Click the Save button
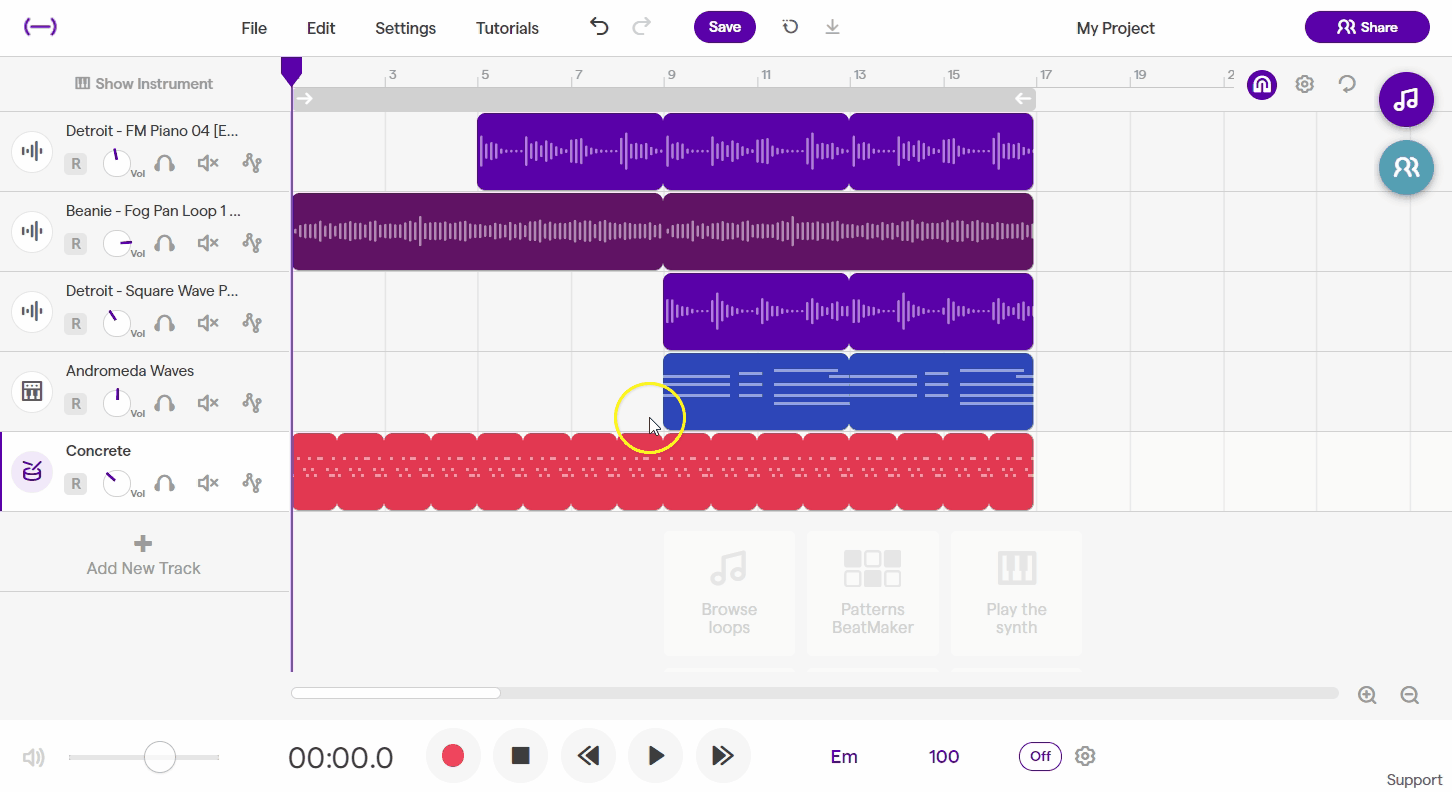 point(724,27)
